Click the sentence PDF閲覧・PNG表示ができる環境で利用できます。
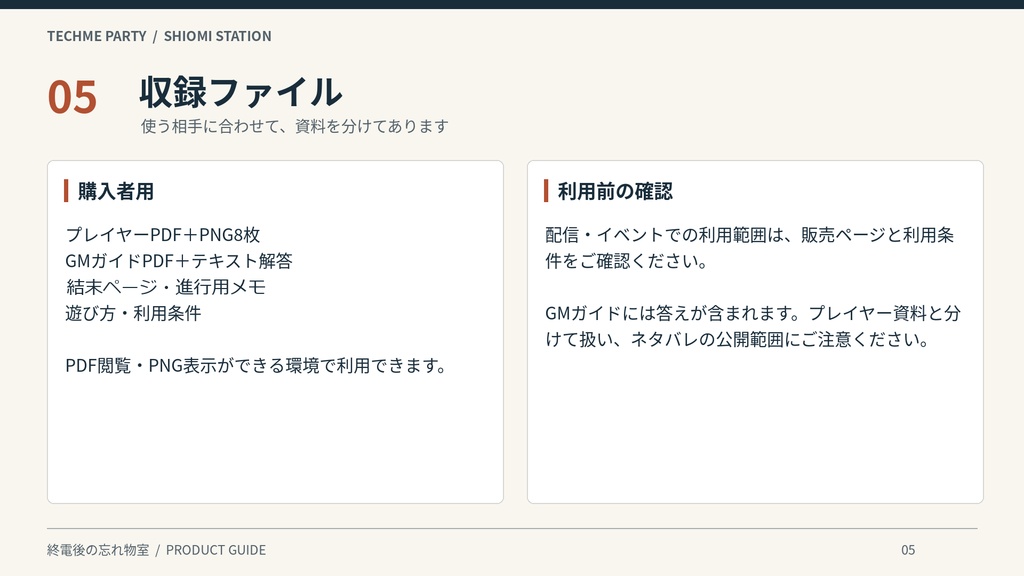The height and width of the screenshot is (576, 1024). point(256,365)
